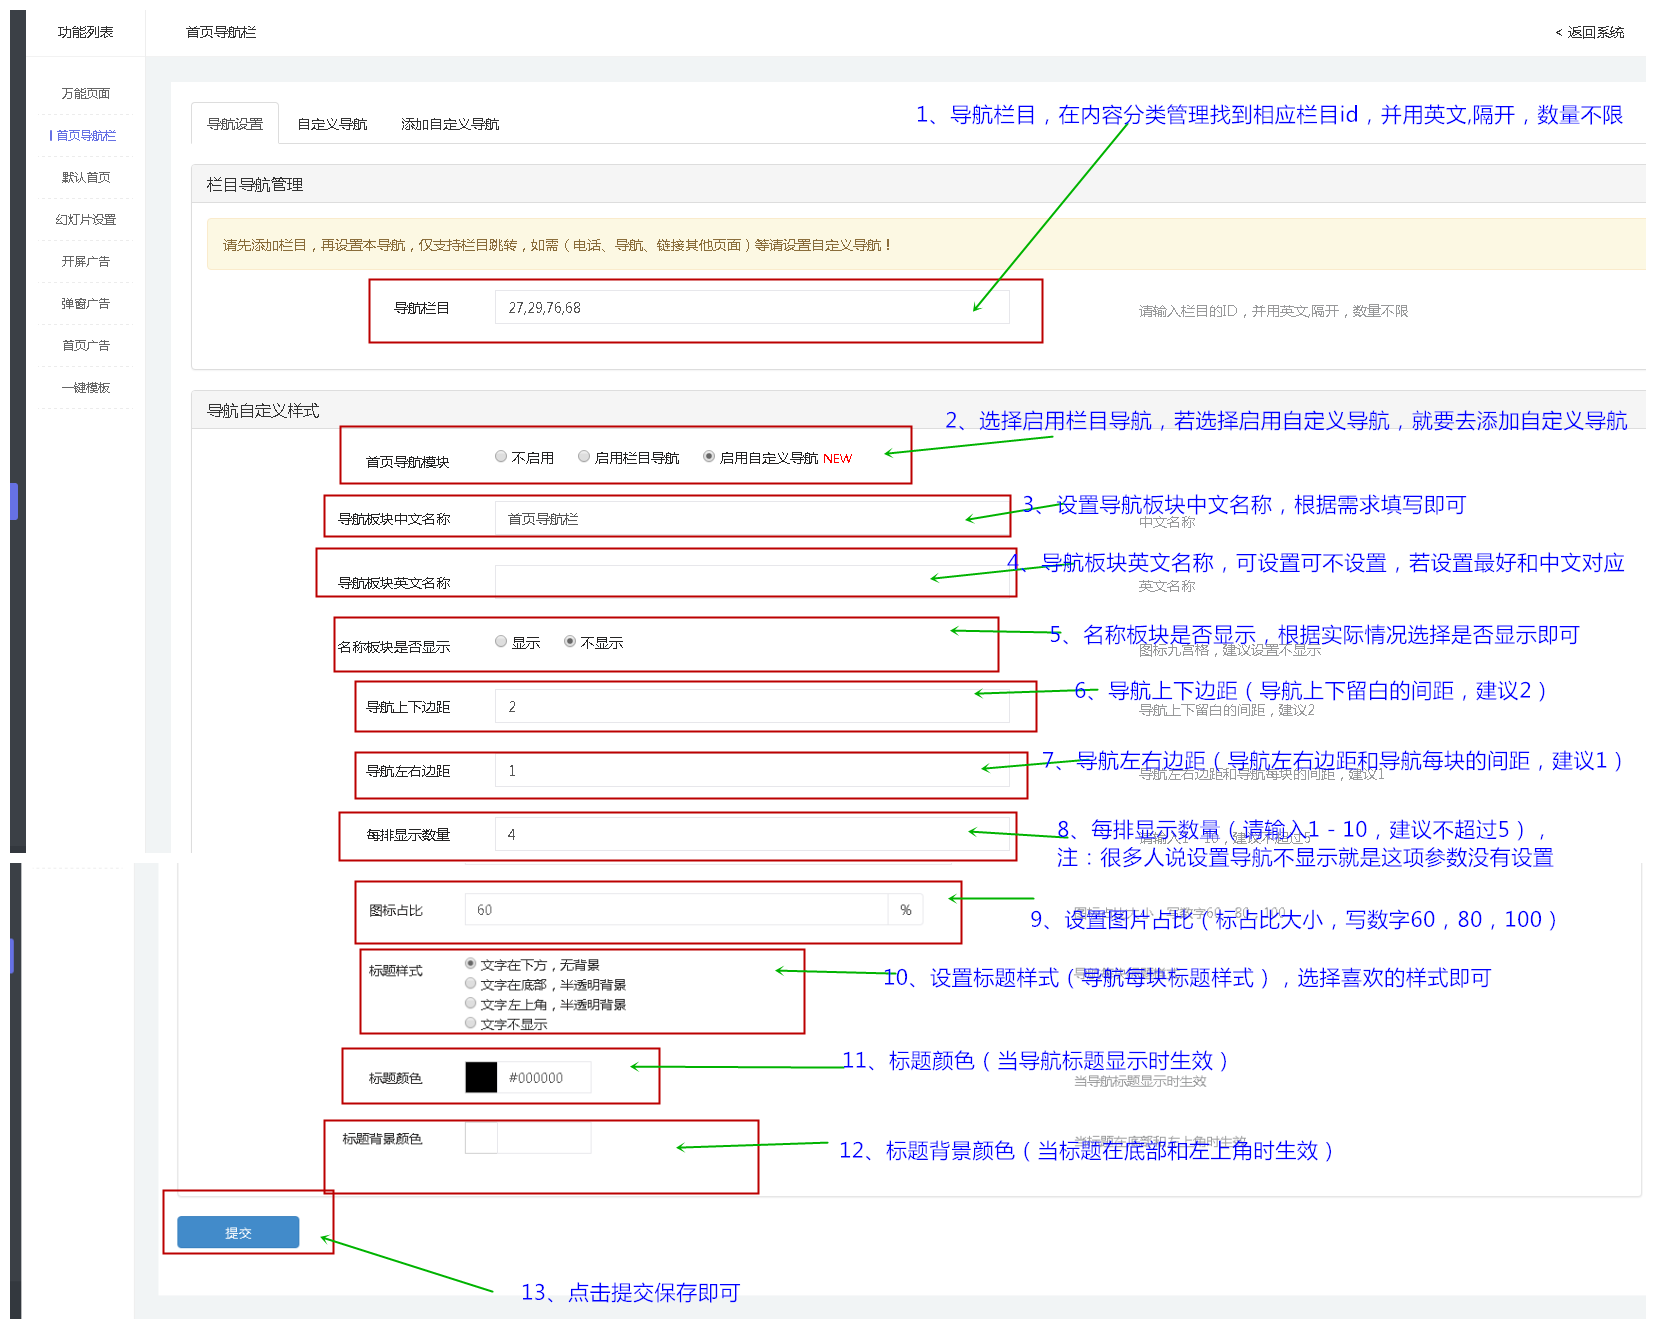The width and height of the screenshot is (1656, 1329).
Task: Choose the 启用栏目导航 radio button
Action: (x=584, y=457)
